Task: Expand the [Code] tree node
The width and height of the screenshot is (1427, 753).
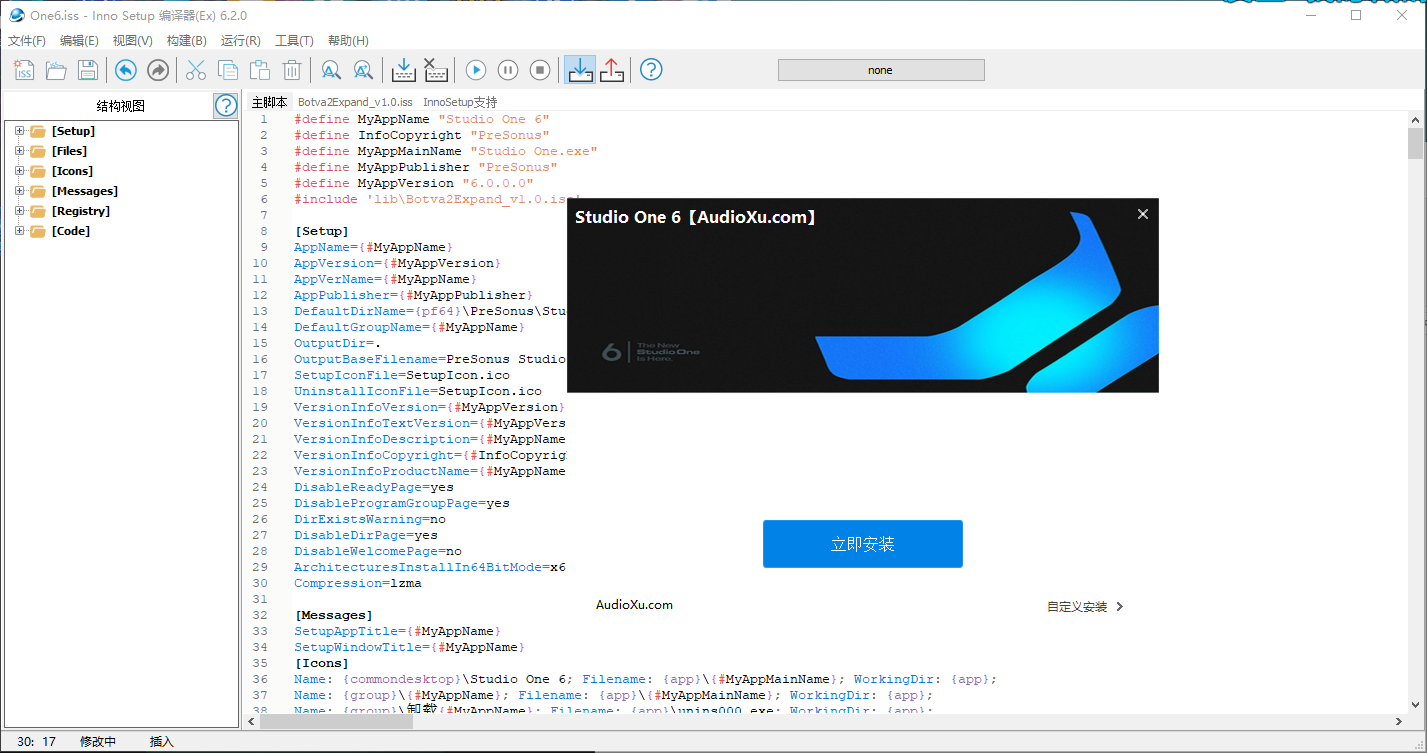Action: pyautogui.click(x=19, y=231)
